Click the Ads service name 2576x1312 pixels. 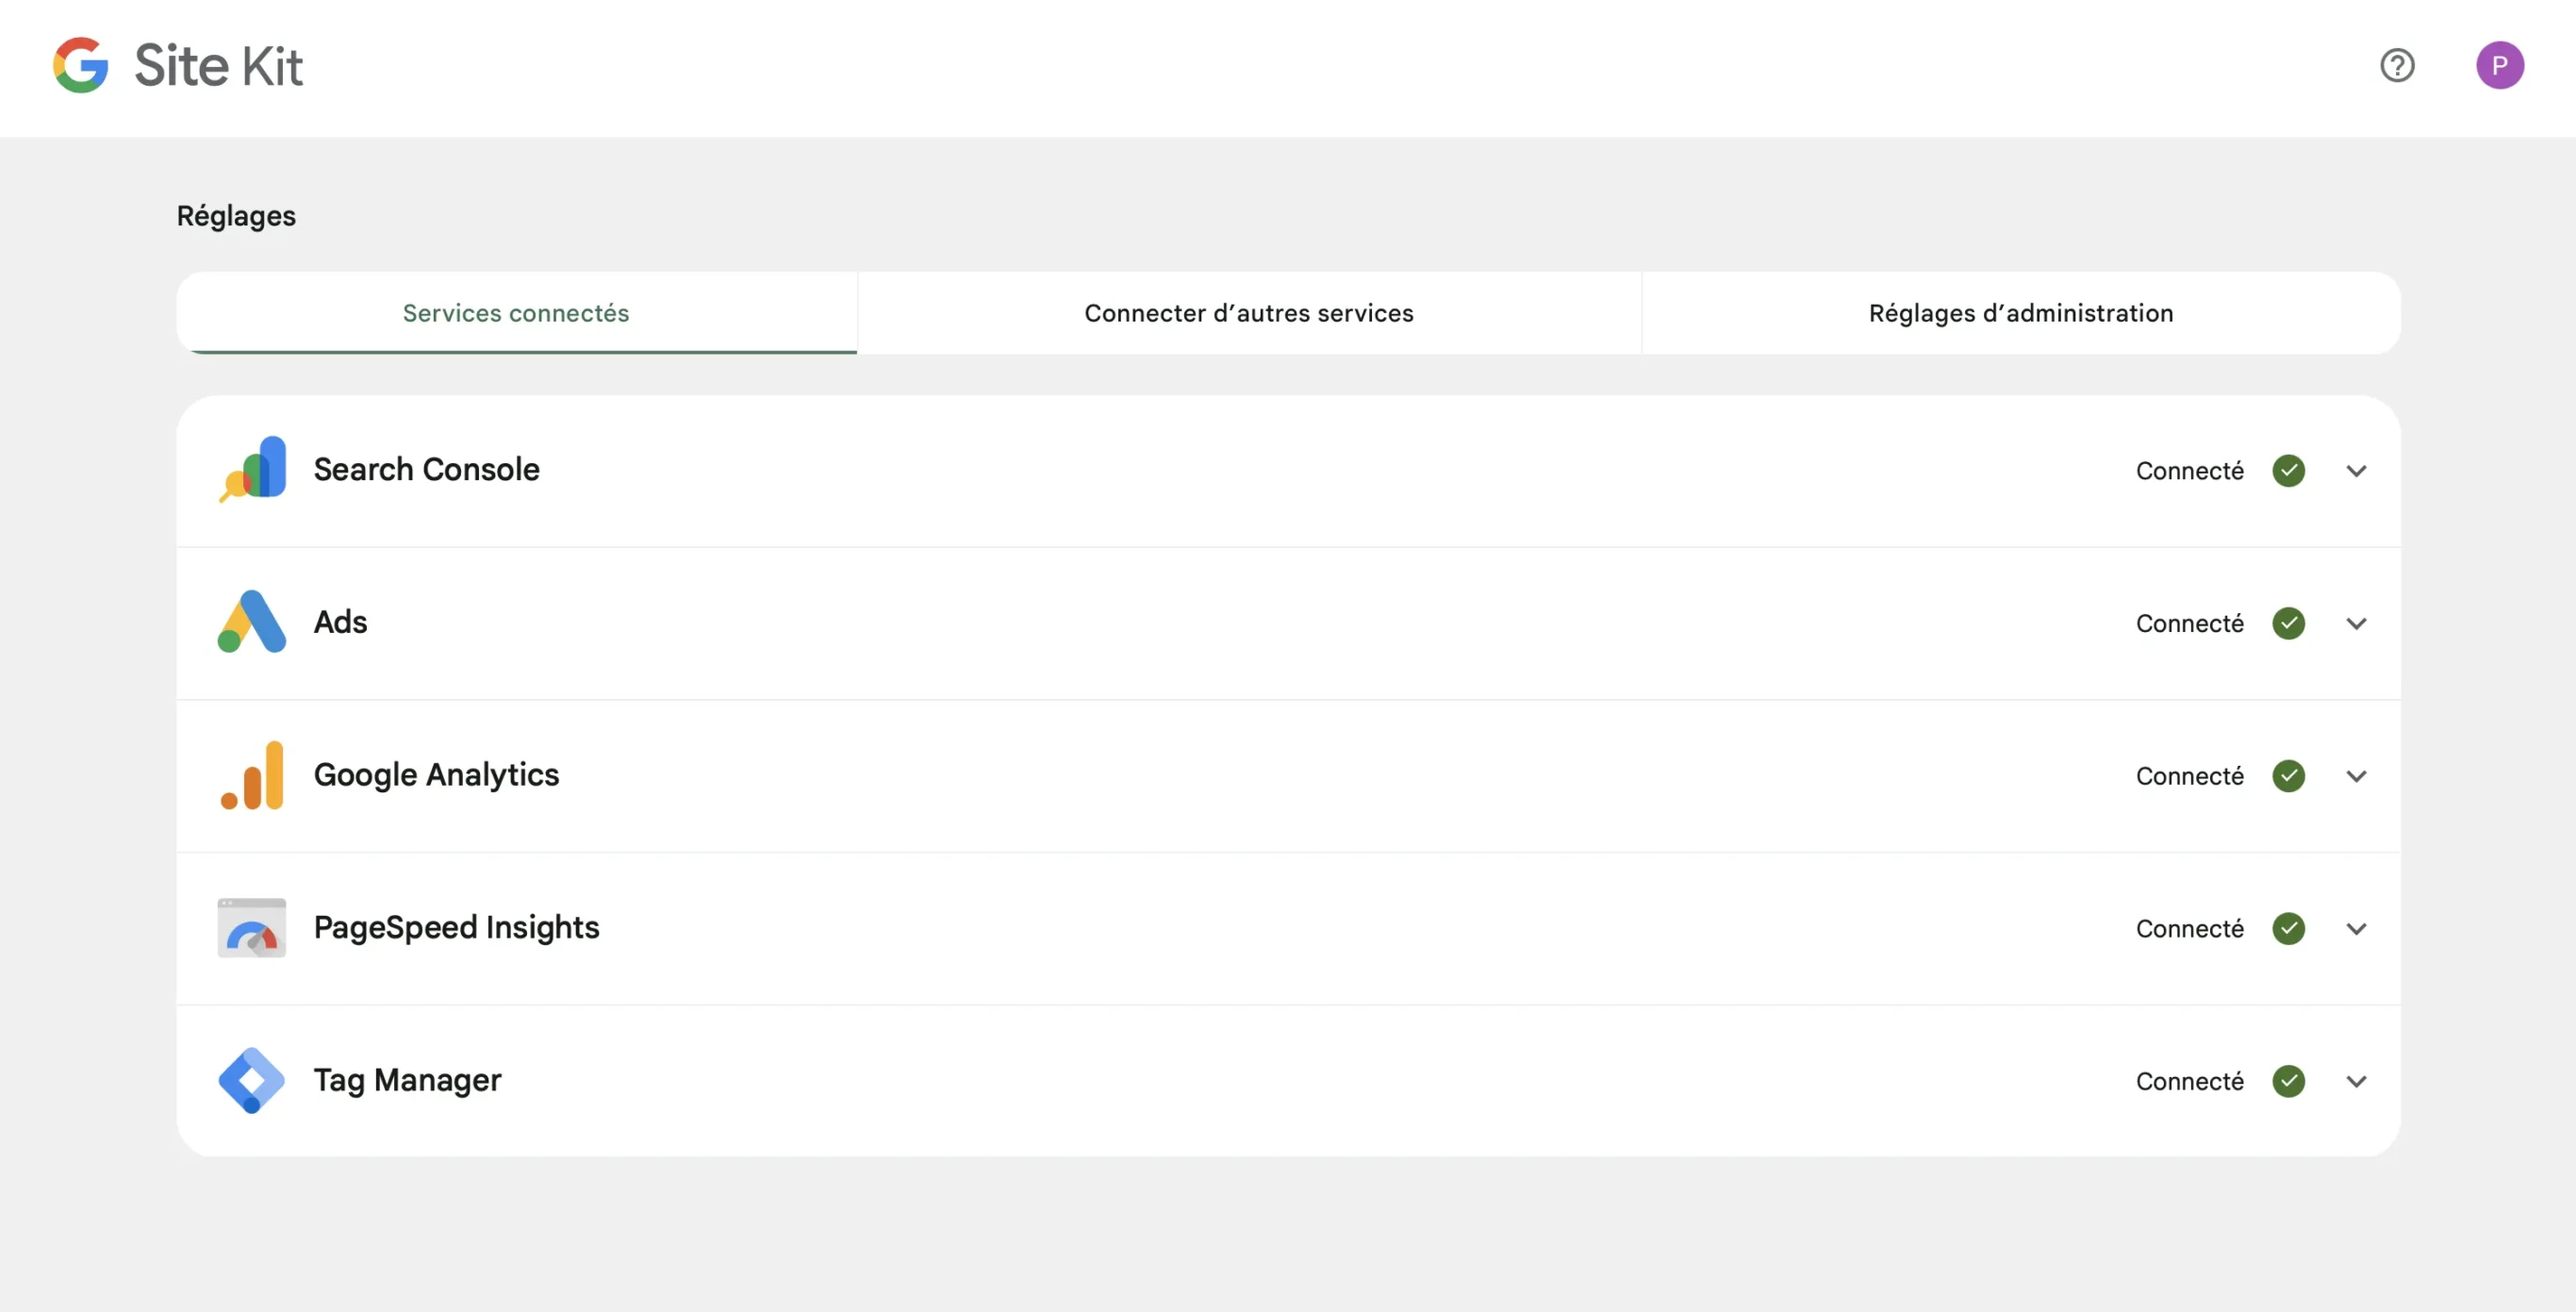340,622
